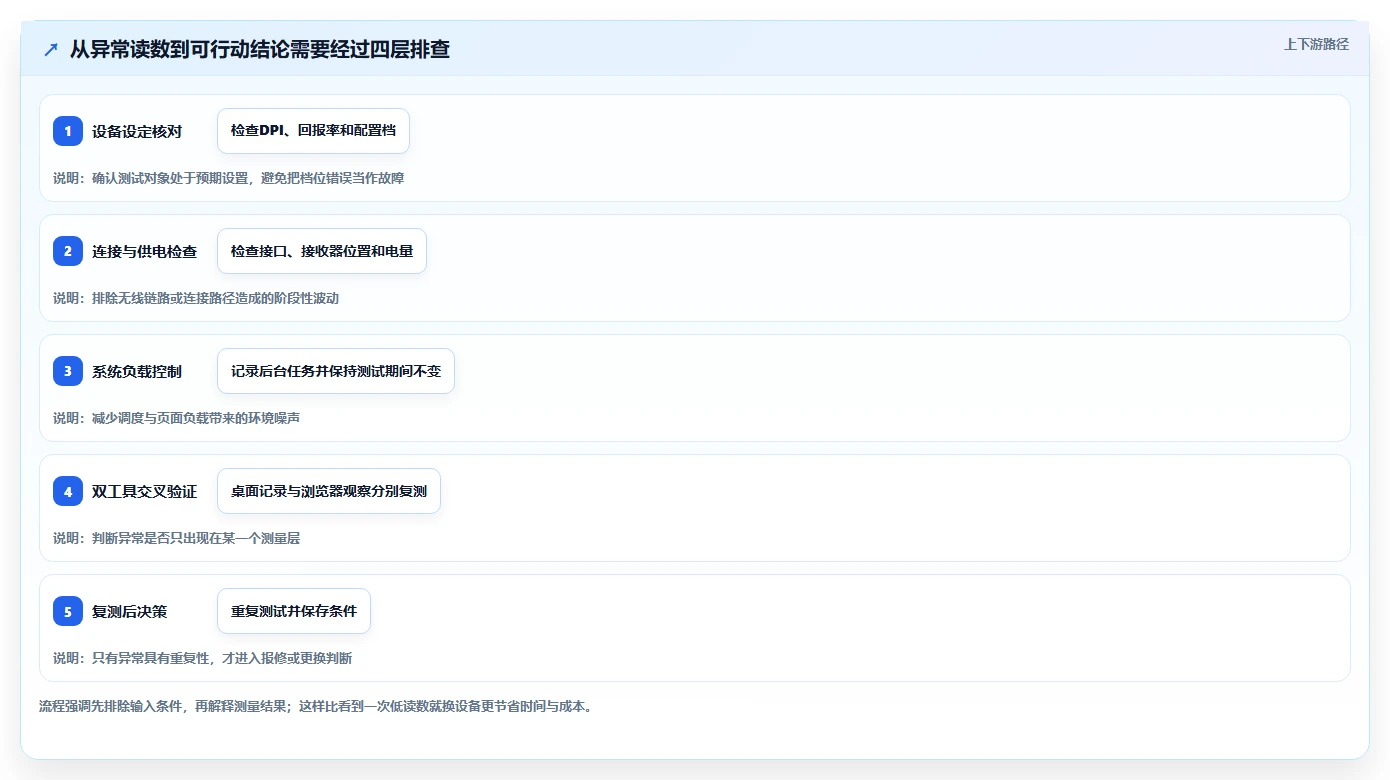Select the 桌面记录与浏览器观察分别复测 chip
This screenshot has height=780, width=1390.
(x=329, y=491)
